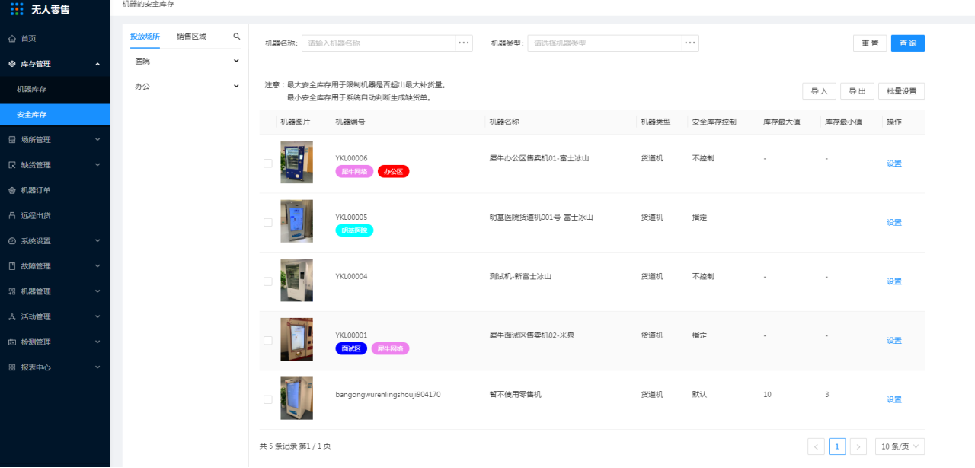Expand the 活动管理 menu chevron
Image resolution: width=975 pixels, height=468 pixels.
tap(98, 316)
